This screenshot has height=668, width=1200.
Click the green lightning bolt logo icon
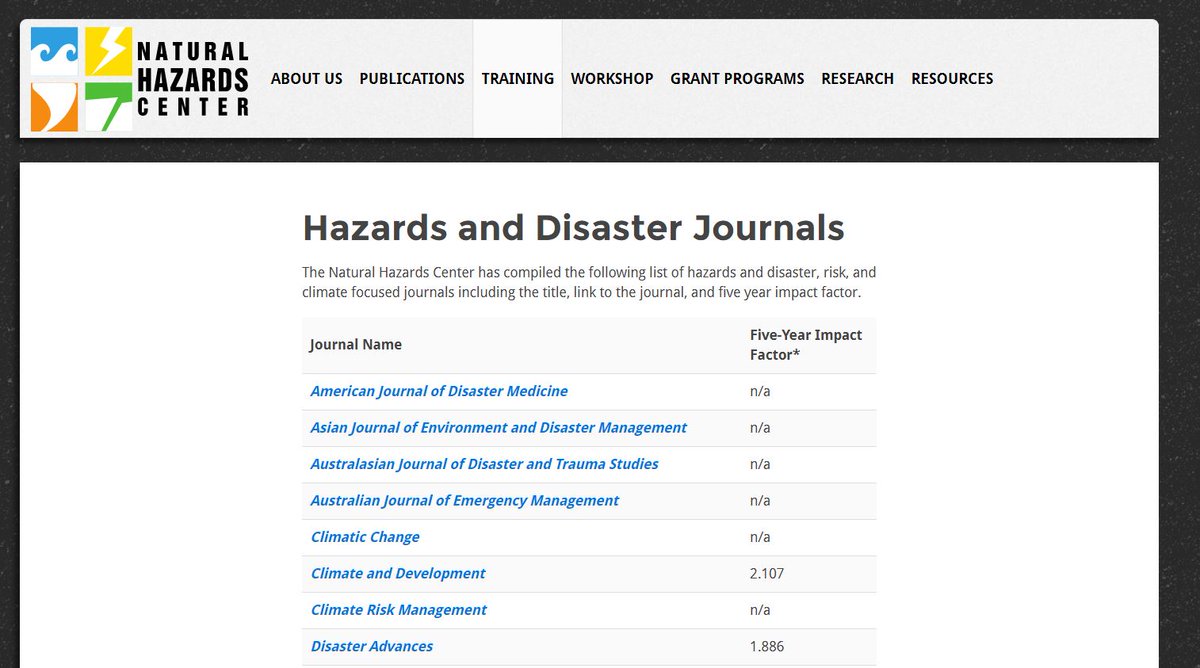(x=111, y=107)
